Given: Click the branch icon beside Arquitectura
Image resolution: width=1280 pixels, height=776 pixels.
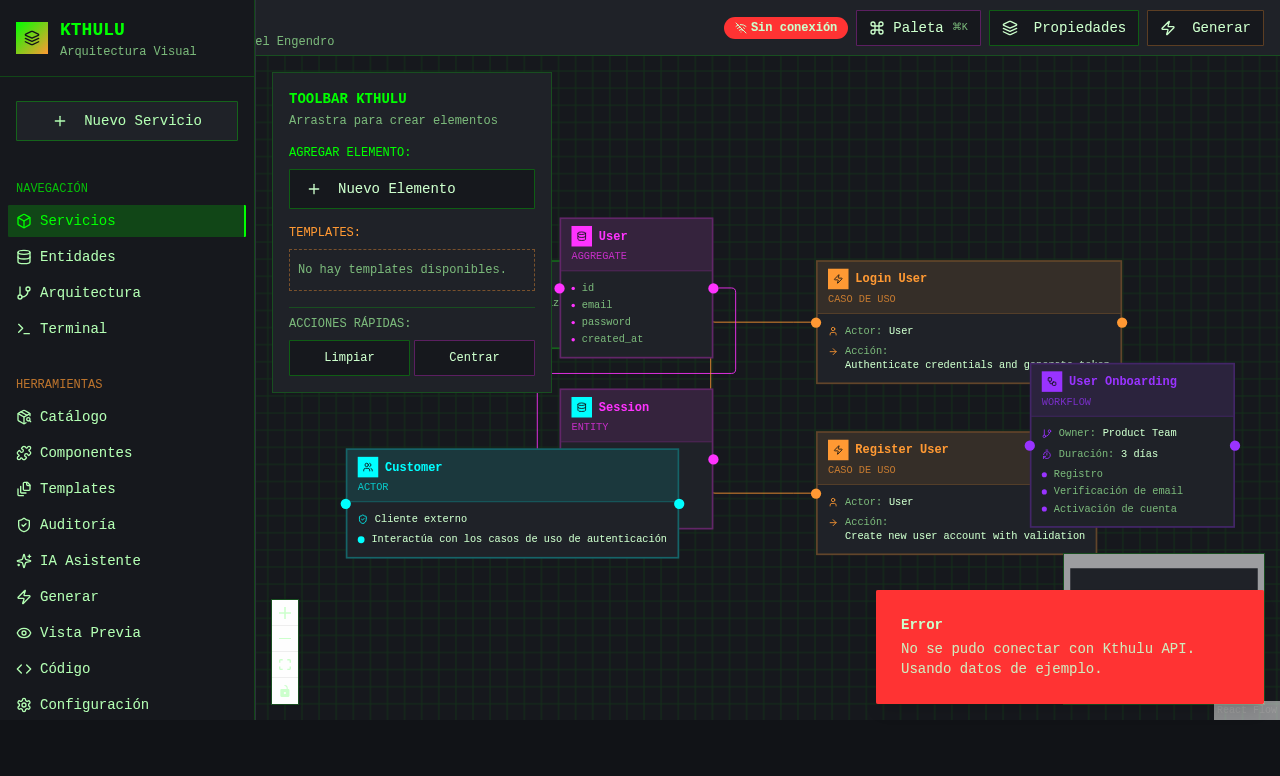Looking at the screenshot, I should click(24, 293).
